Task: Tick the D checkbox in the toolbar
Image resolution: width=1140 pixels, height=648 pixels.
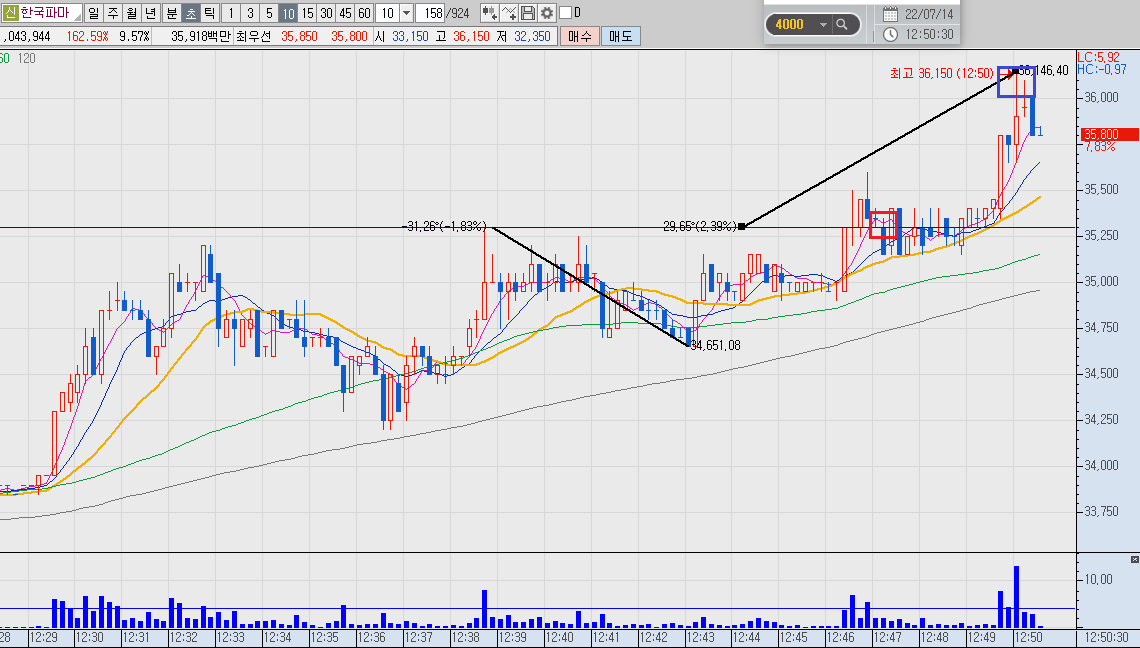Action: (565, 13)
